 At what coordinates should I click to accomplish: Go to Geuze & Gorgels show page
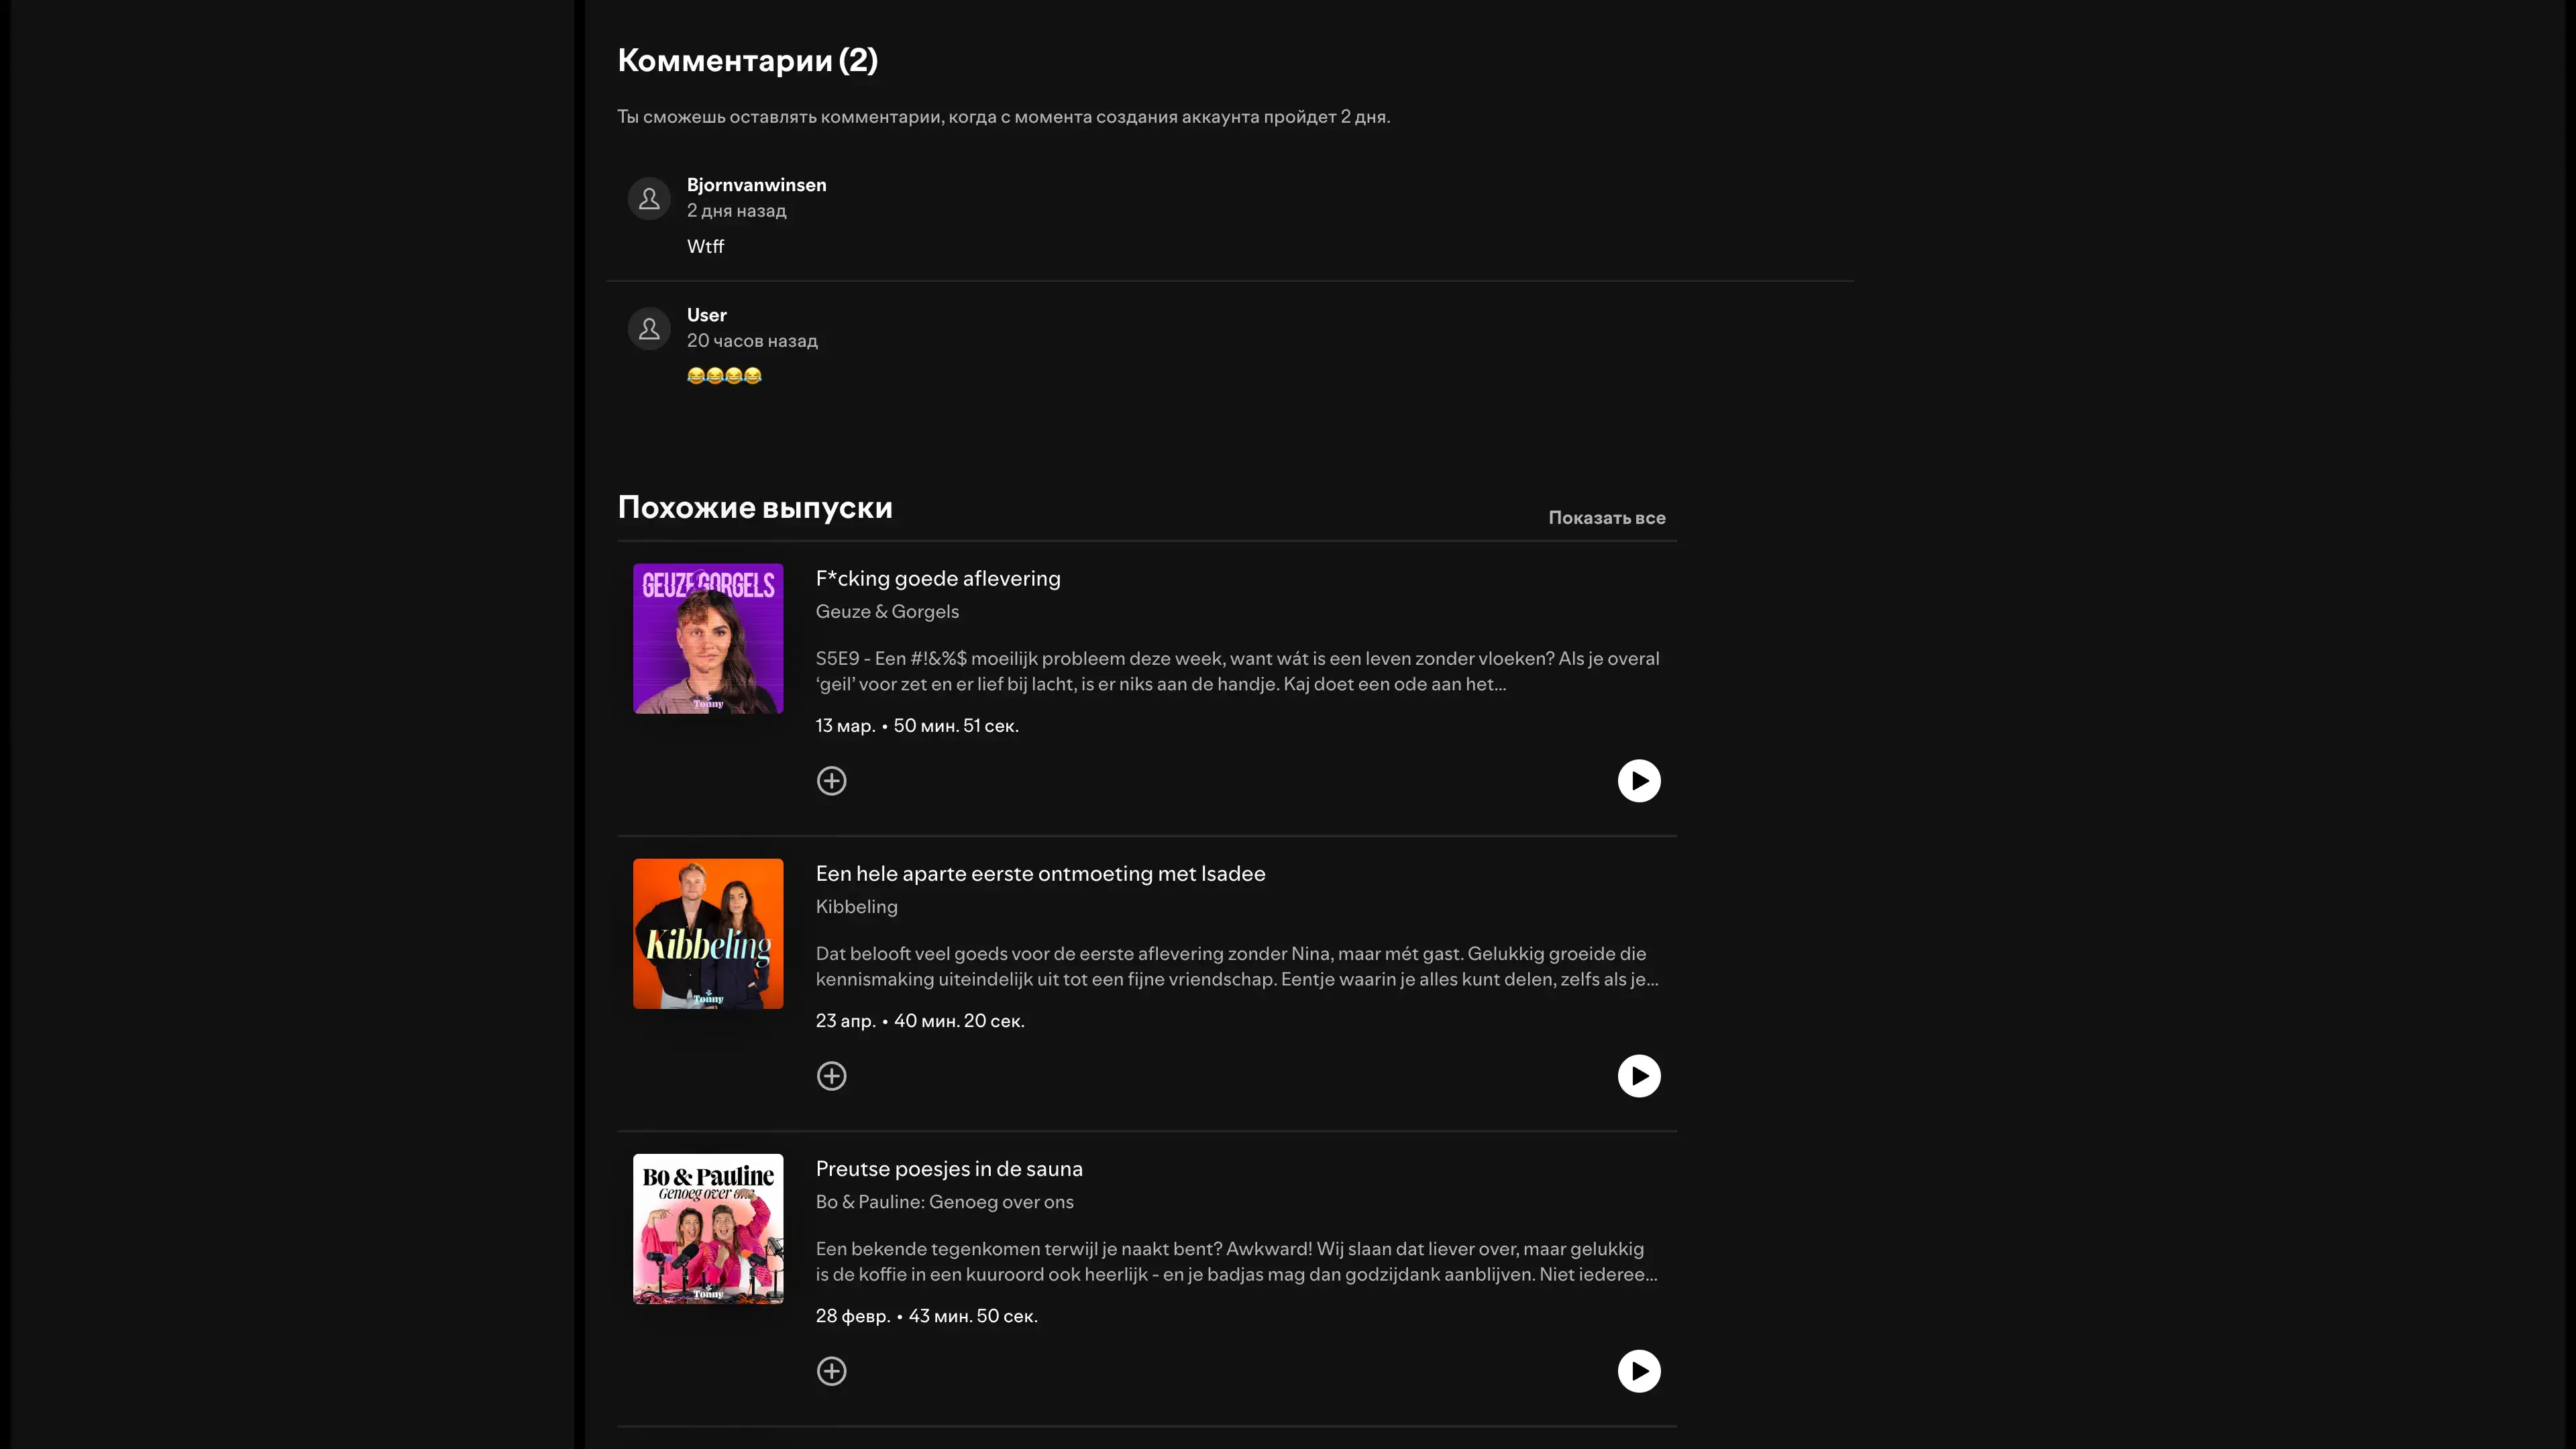tap(886, 611)
